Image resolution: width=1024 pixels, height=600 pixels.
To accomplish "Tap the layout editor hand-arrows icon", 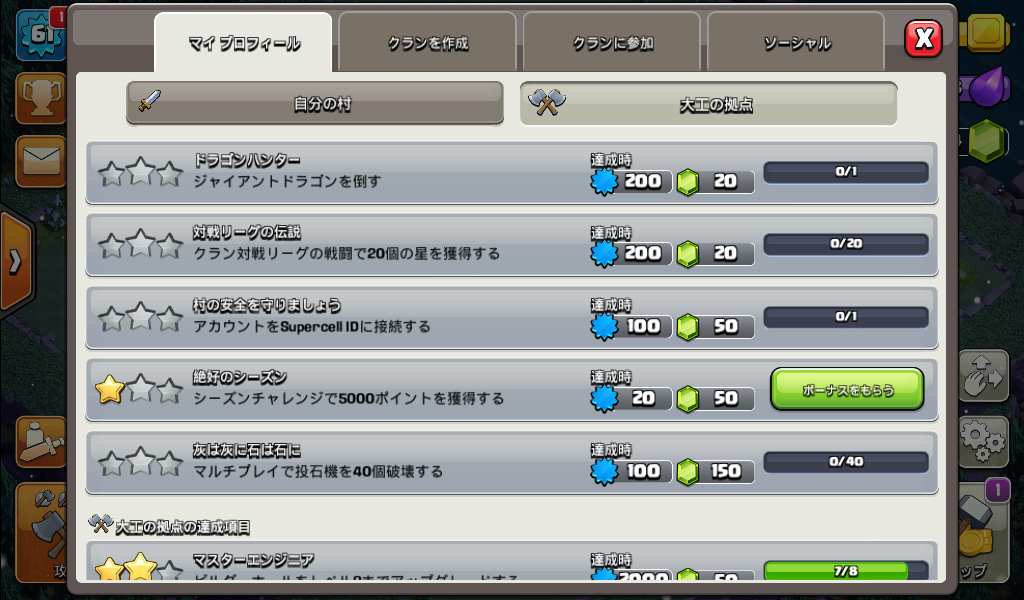I will tap(984, 375).
